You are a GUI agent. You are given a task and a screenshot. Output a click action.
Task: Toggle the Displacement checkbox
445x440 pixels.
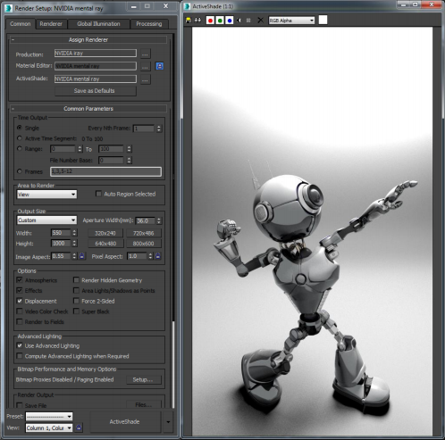(x=19, y=301)
